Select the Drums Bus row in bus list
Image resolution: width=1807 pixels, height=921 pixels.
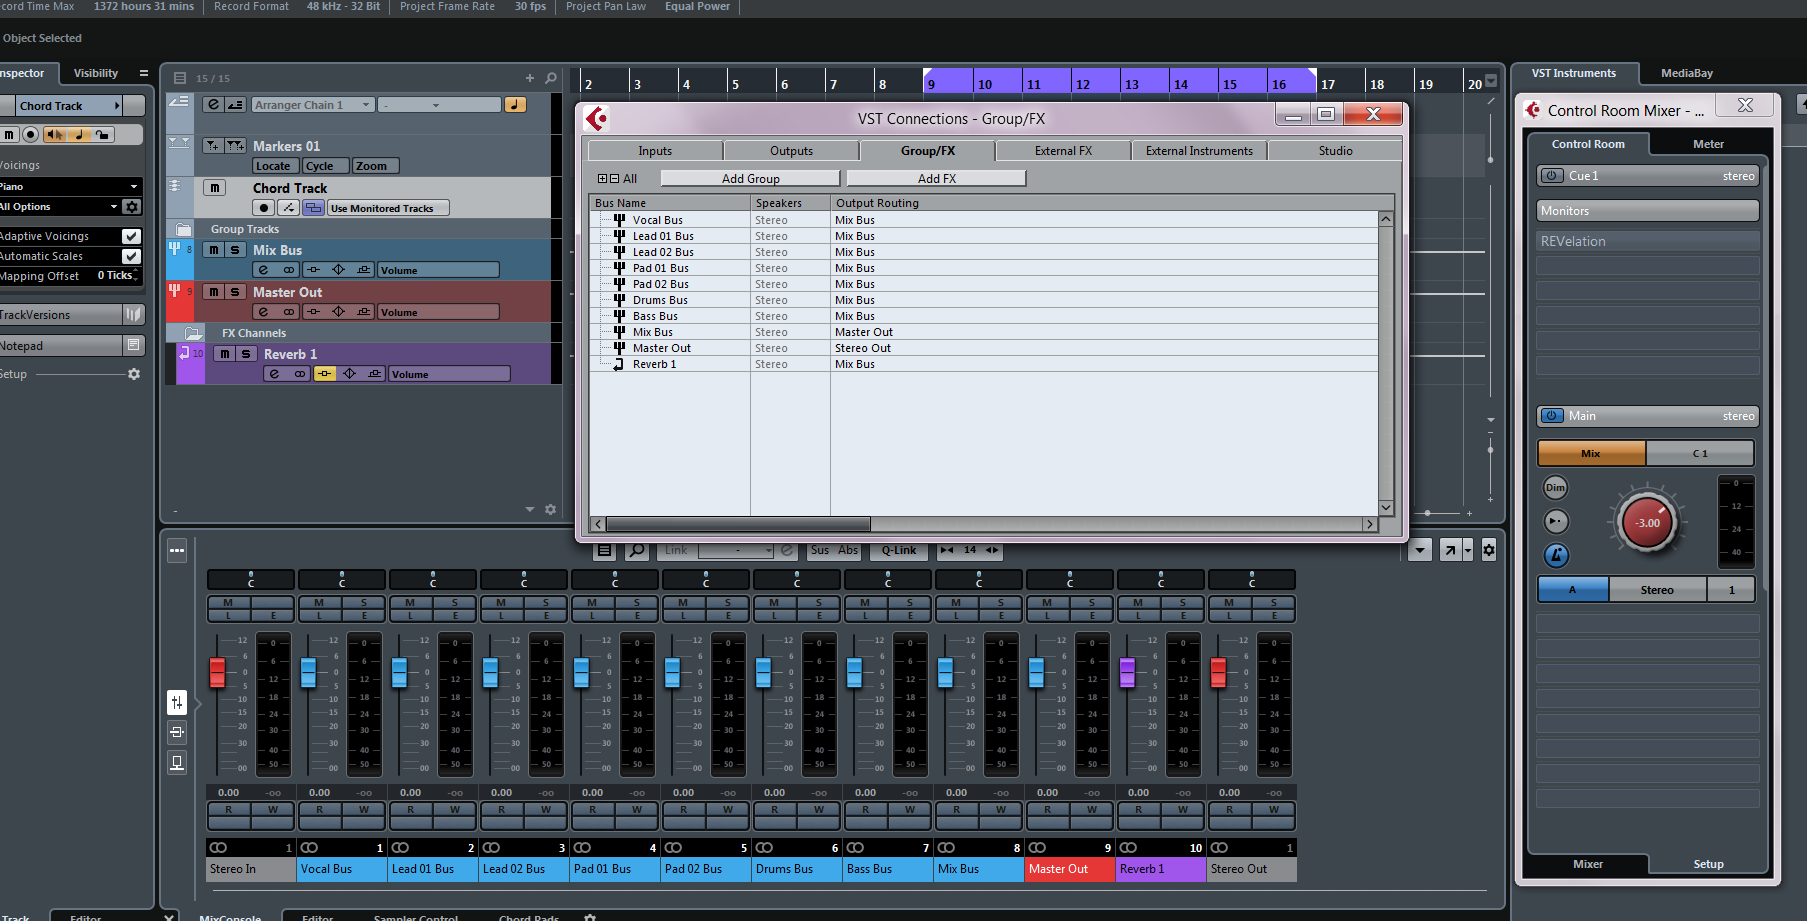pos(984,300)
